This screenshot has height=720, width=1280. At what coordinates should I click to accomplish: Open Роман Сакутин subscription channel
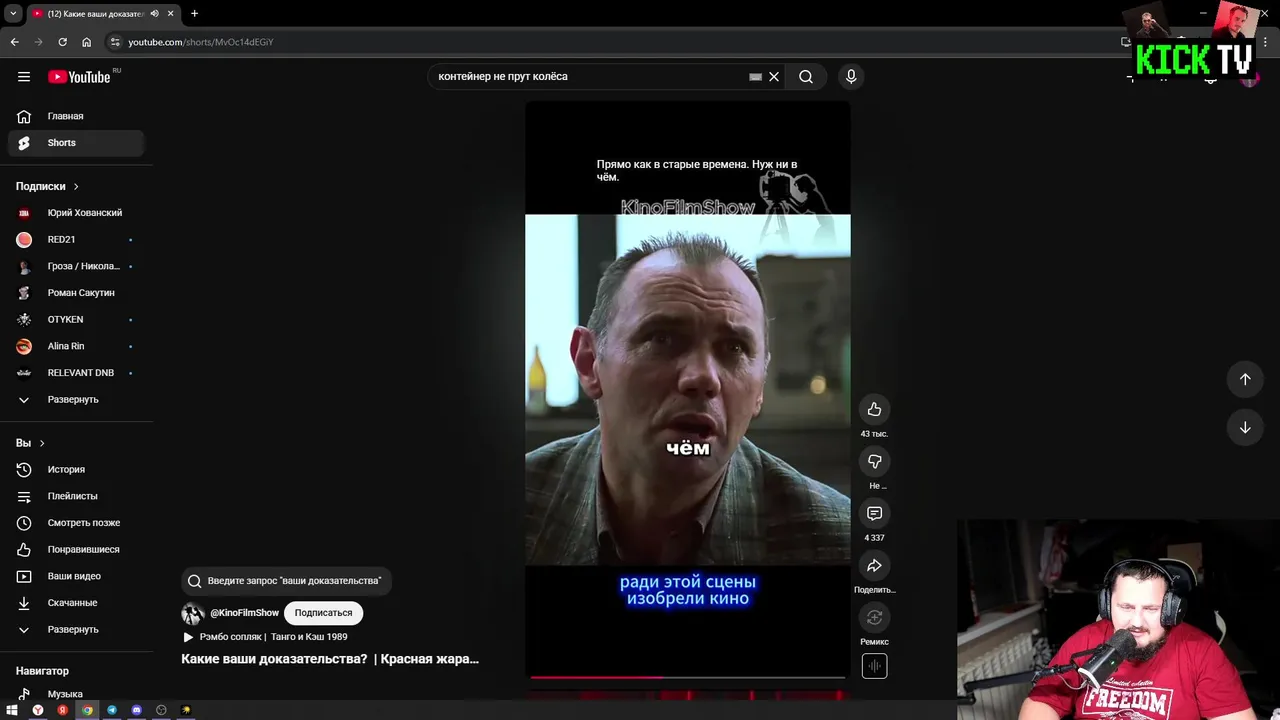76,293
